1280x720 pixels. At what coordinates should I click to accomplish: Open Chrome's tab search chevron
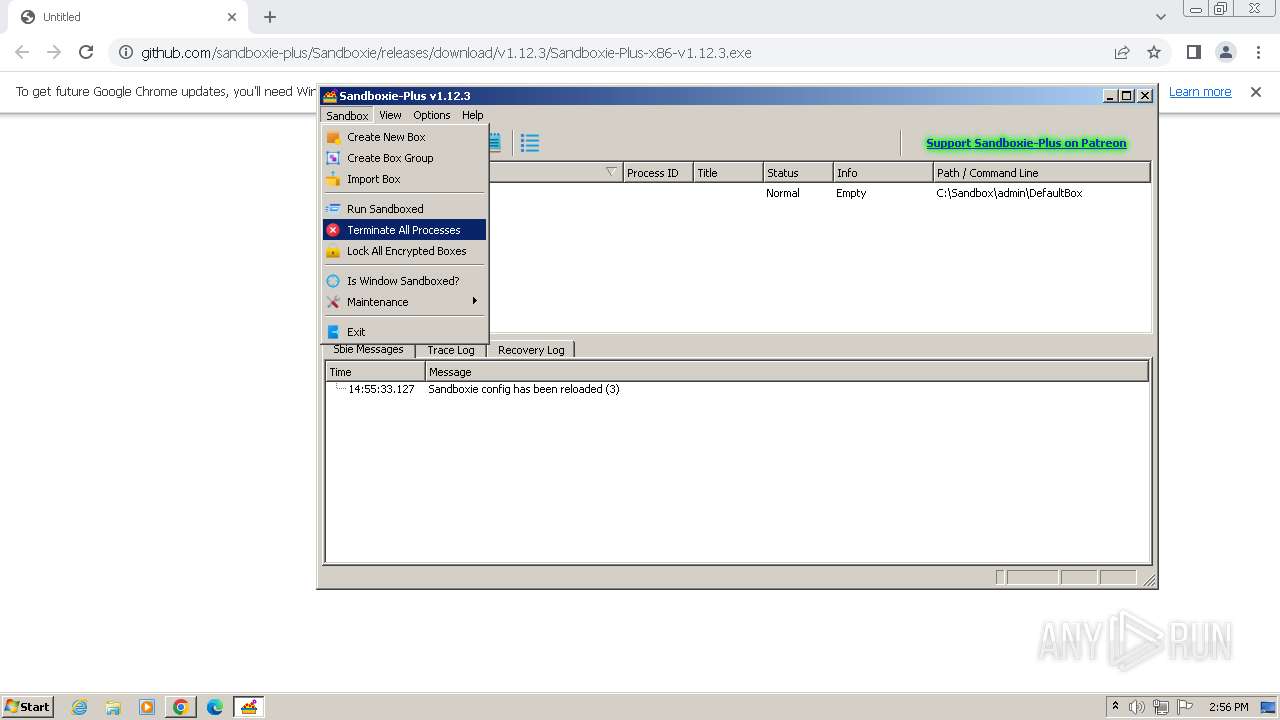coord(1160,17)
